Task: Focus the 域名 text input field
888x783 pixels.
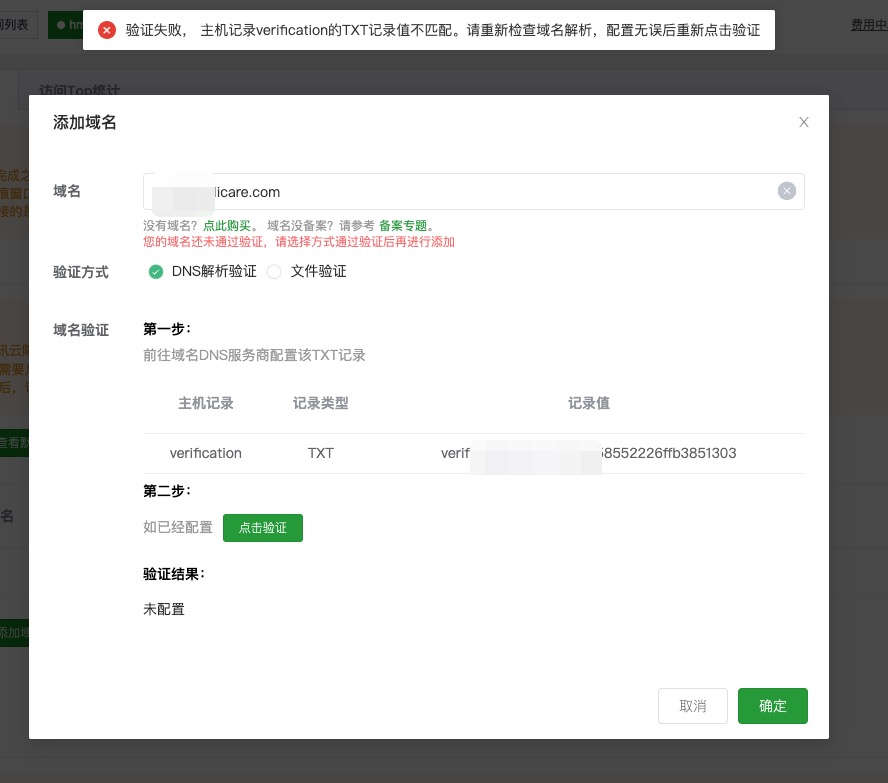Action: pos(460,192)
